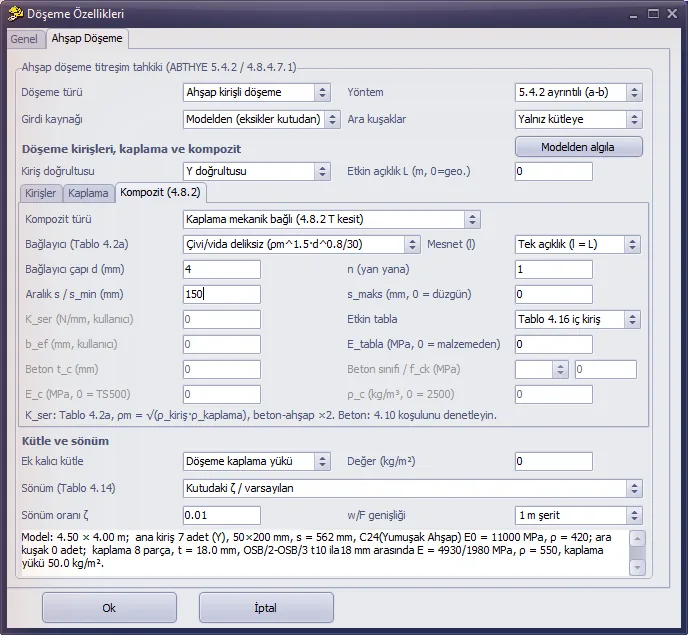Click the application icon in title bar

tap(16, 14)
